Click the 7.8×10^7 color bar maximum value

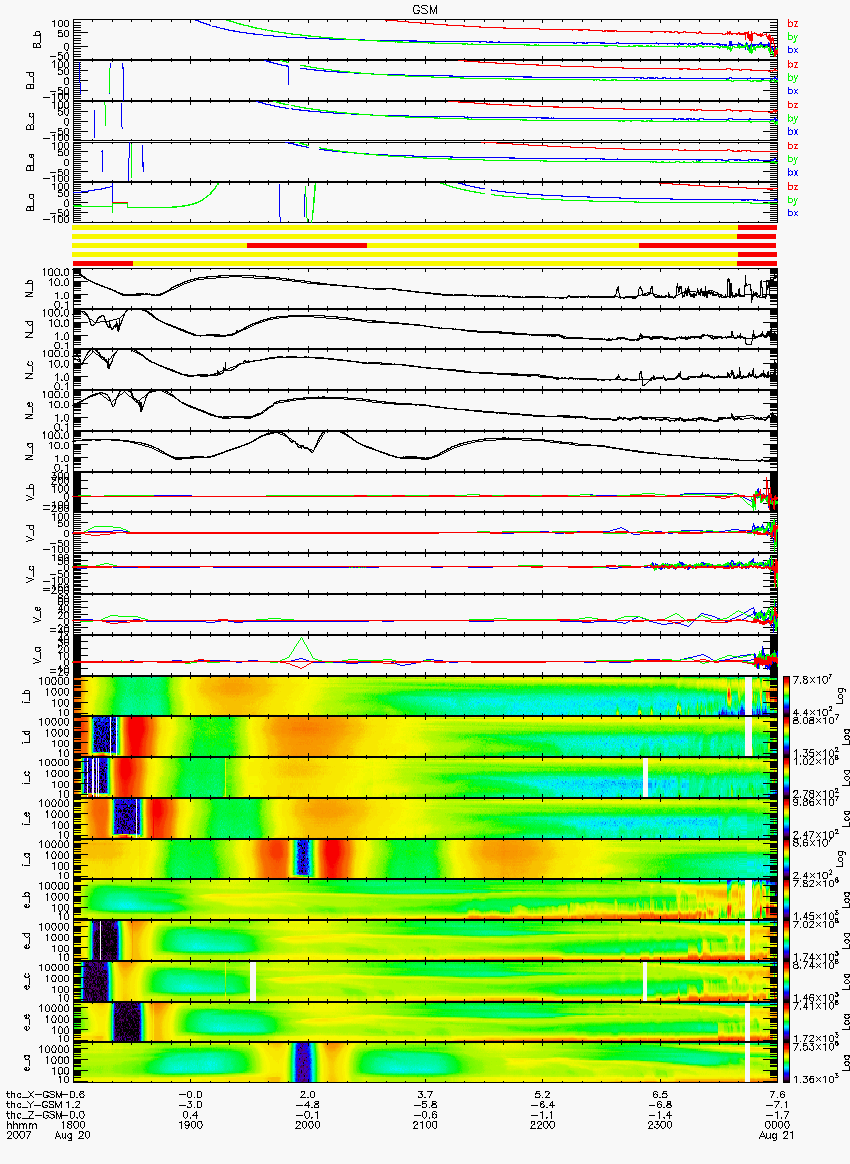[x=810, y=681]
